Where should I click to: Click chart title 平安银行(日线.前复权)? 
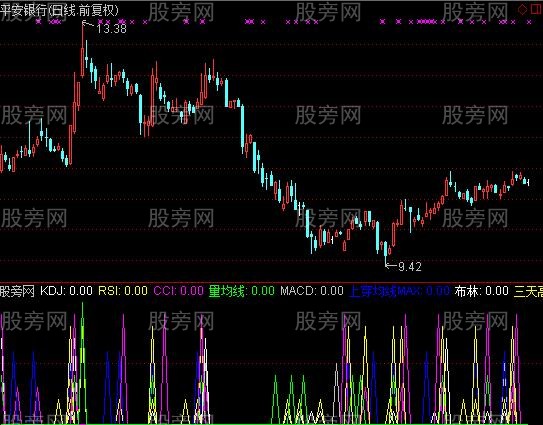point(59,10)
